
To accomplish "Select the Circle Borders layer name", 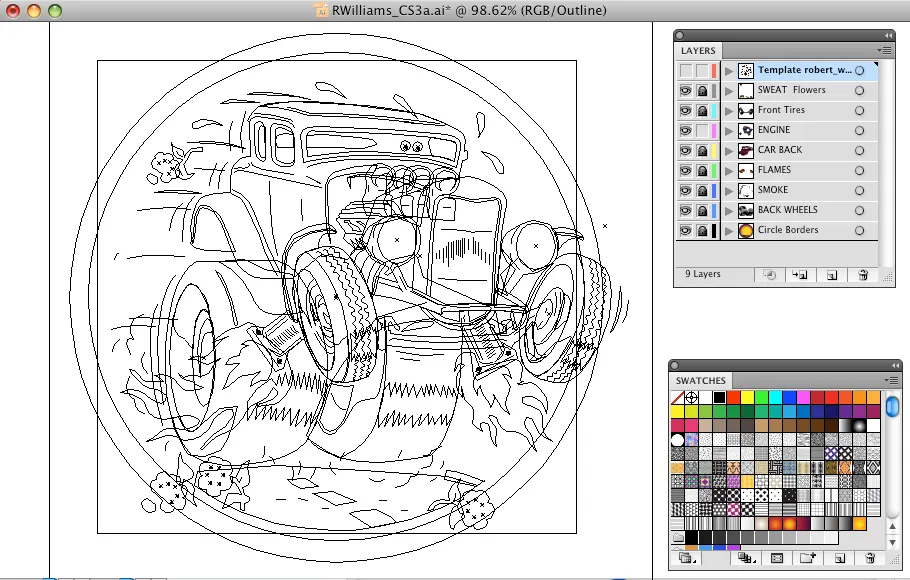I will coord(788,230).
